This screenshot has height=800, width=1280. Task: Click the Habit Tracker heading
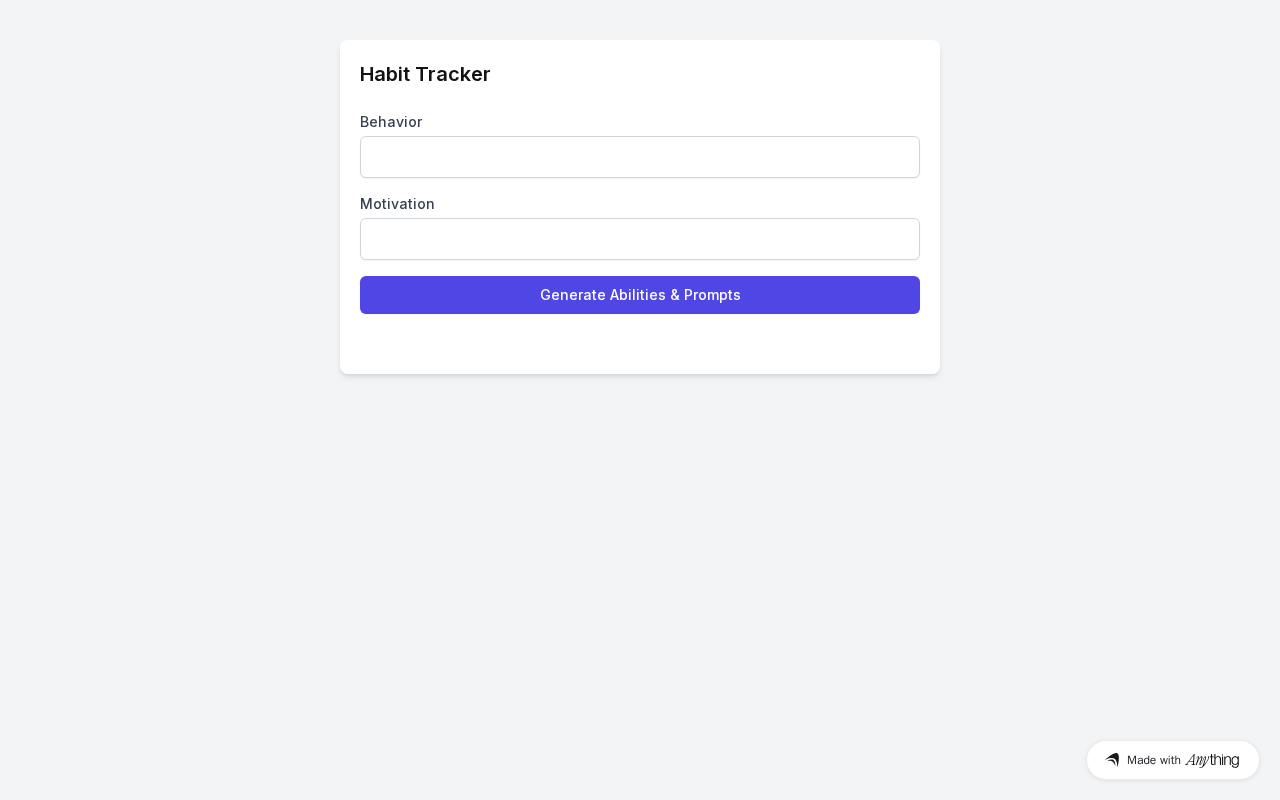click(x=425, y=74)
